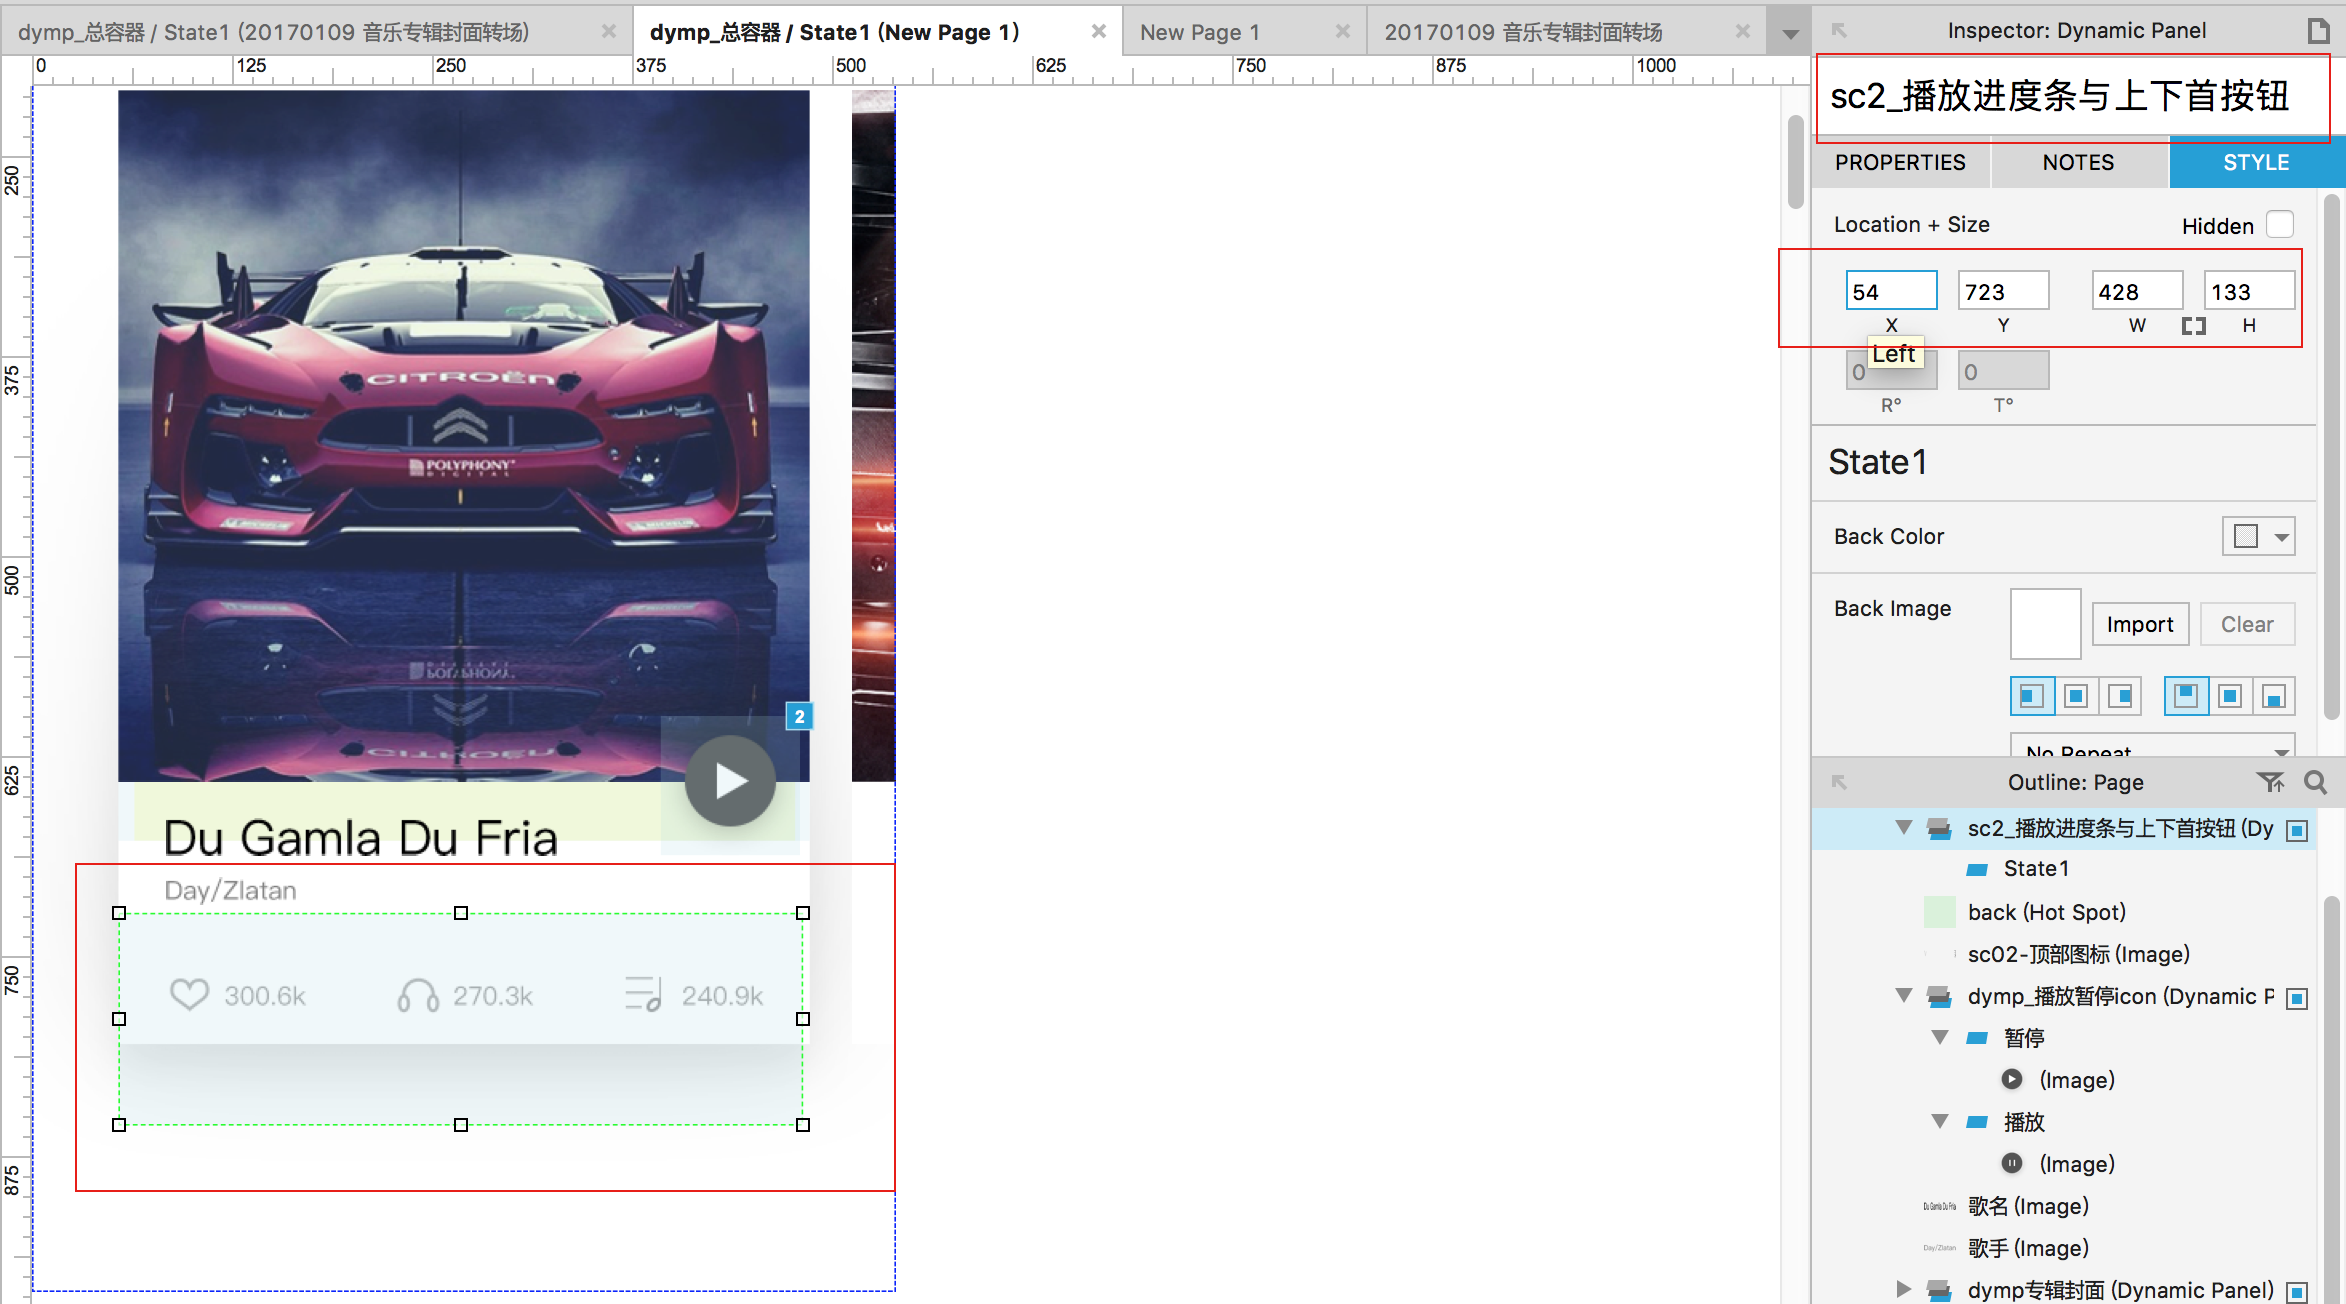The width and height of the screenshot is (2346, 1304).
Task: Expand the dymp专辑封面 tree node
Action: [1904, 1290]
